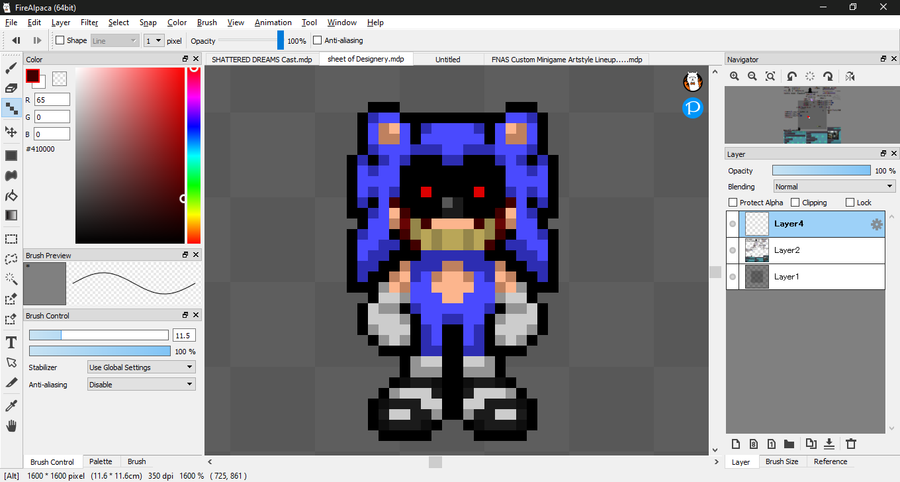This screenshot has width=900, height=482.
Task: Select the Move tool
Action: tap(11, 131)
